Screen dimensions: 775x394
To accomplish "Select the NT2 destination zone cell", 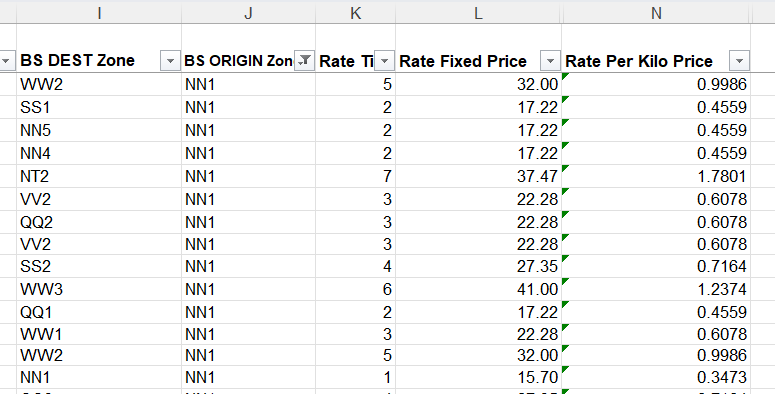I will tap(99, 176).
